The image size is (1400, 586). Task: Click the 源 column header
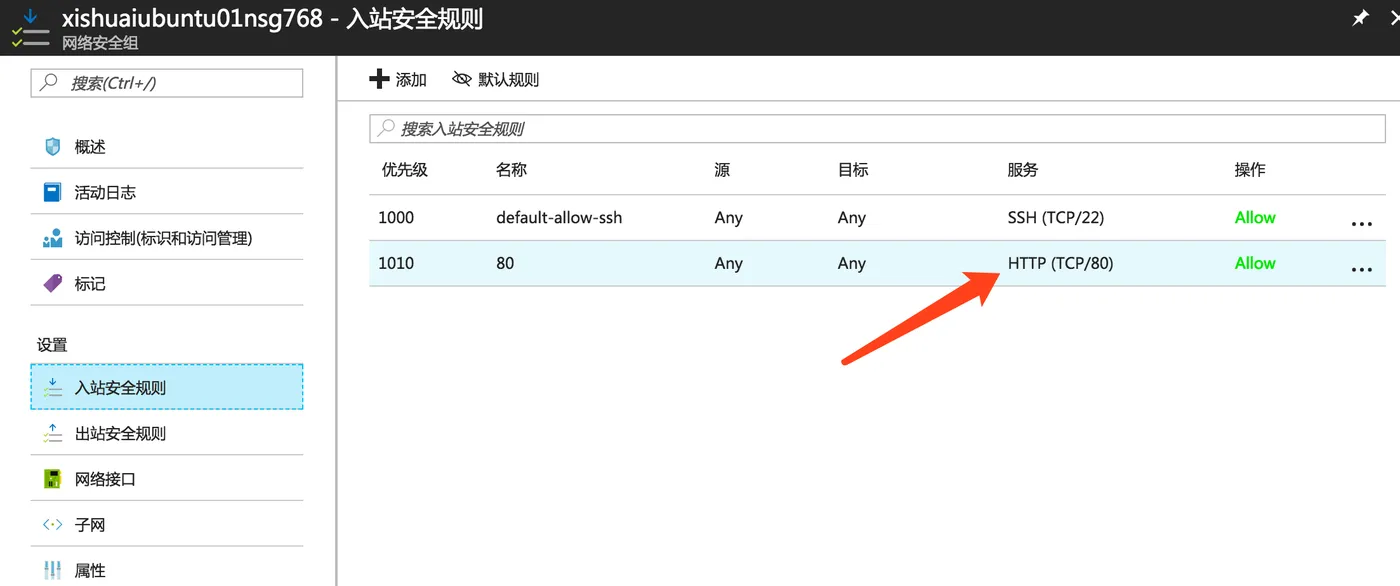[722, 170]
